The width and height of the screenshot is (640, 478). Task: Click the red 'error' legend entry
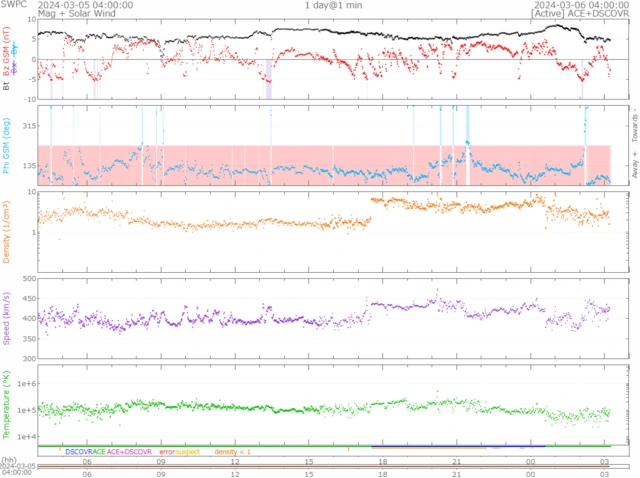click(x=166, y=452)
